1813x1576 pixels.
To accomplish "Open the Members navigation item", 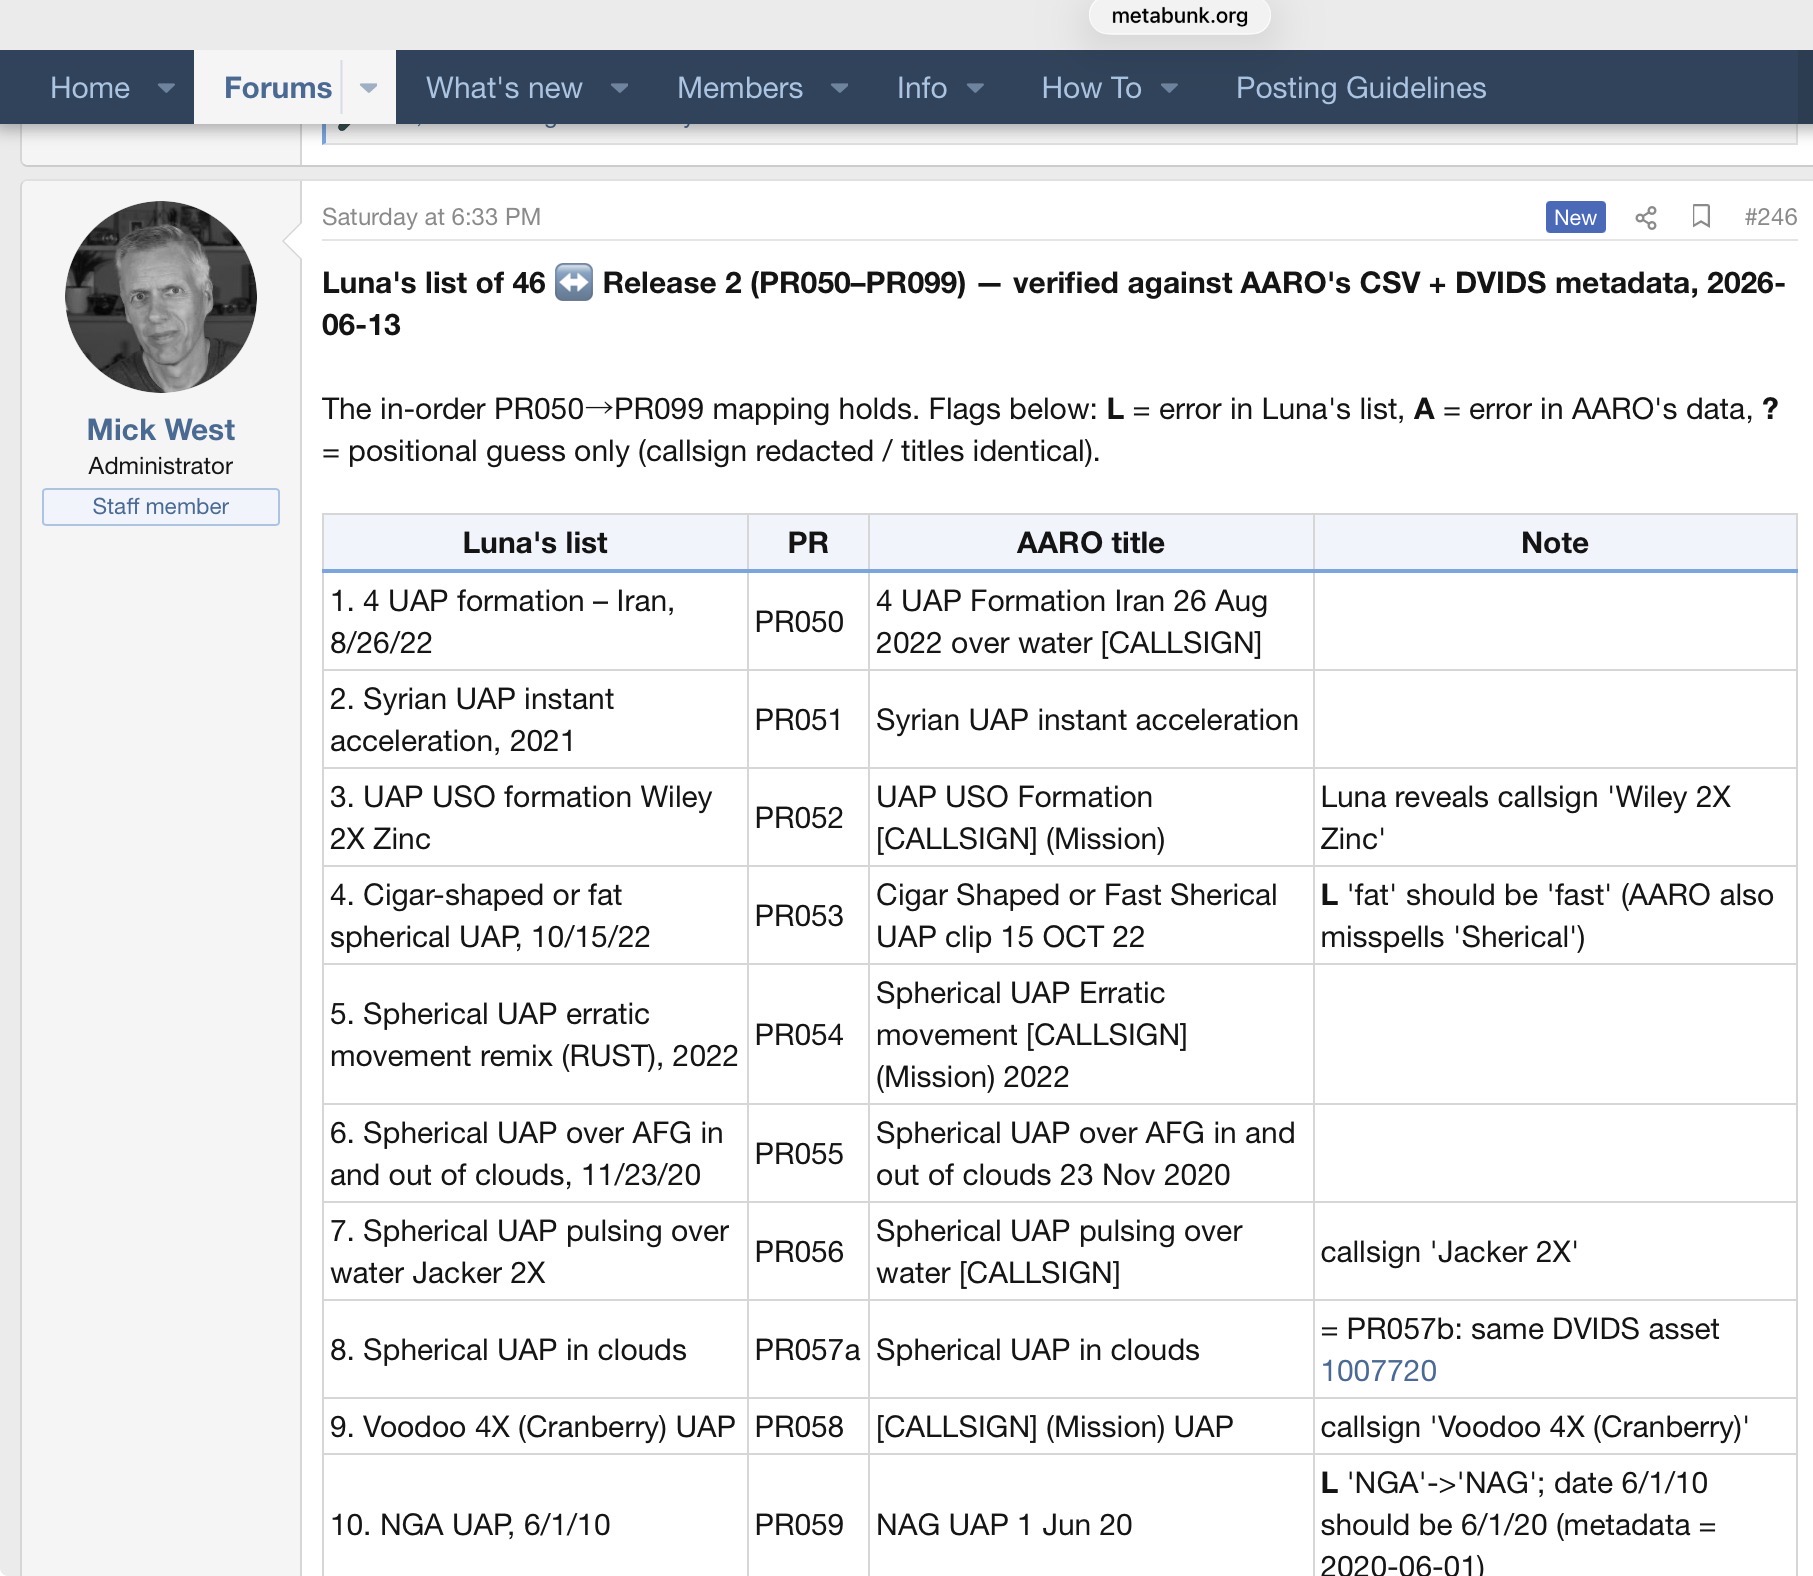I will click(x=740, y=88).
